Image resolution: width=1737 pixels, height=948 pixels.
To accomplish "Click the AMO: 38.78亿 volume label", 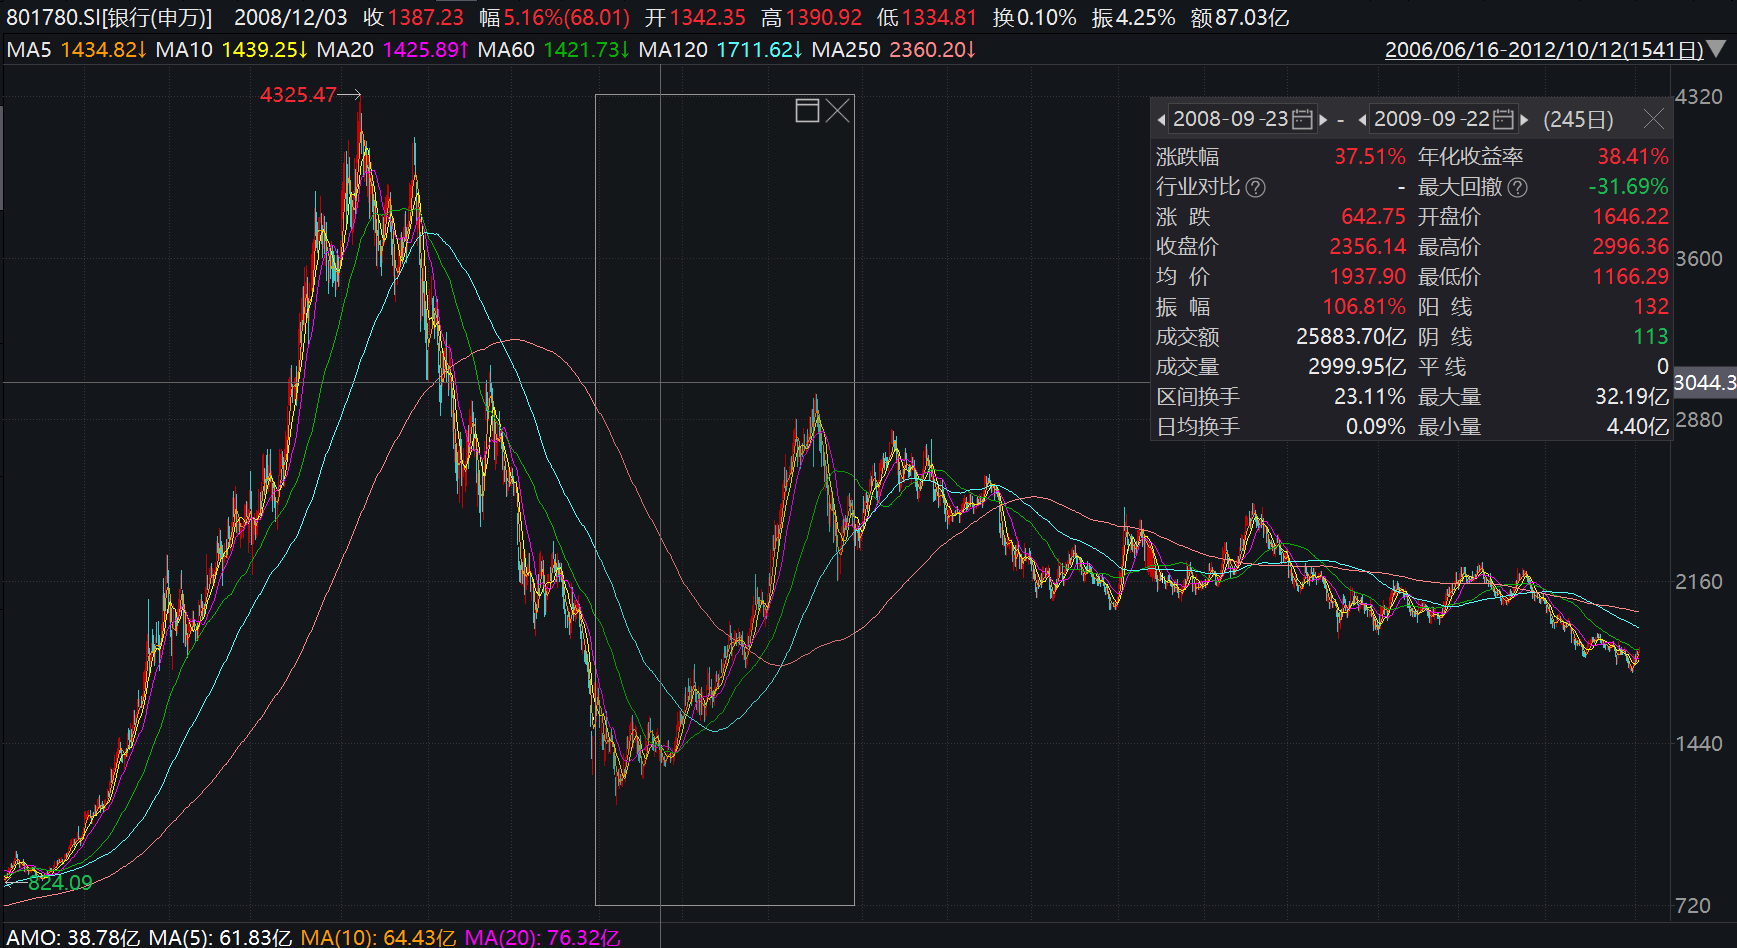I will click(x=73, y=938).
